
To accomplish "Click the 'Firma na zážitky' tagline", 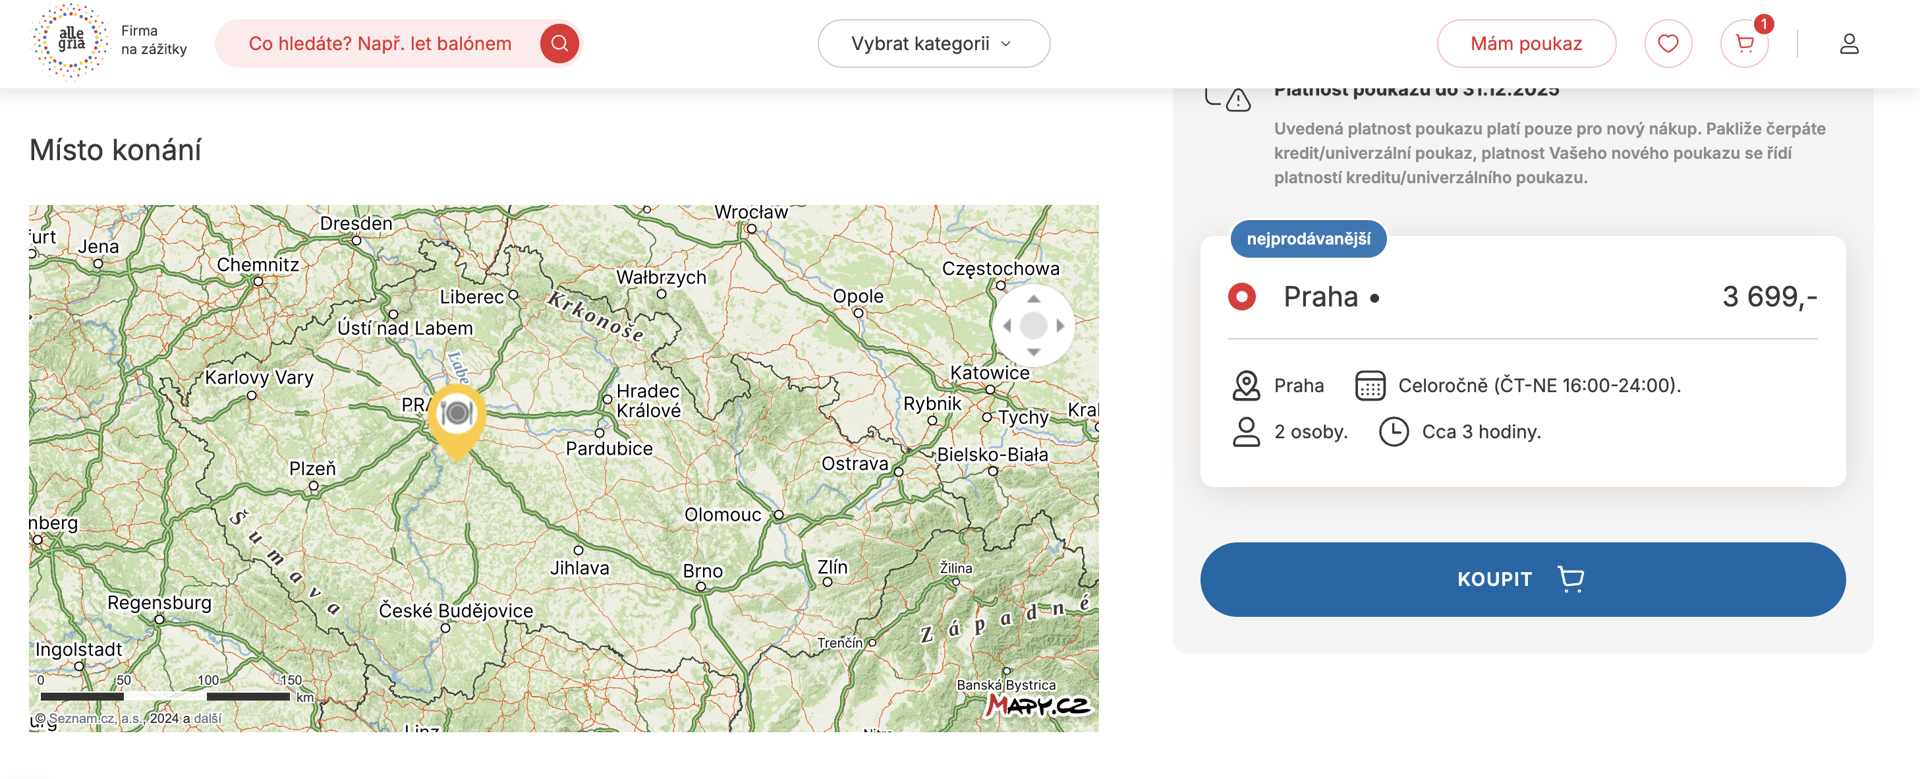I will (x=154, y=40).
